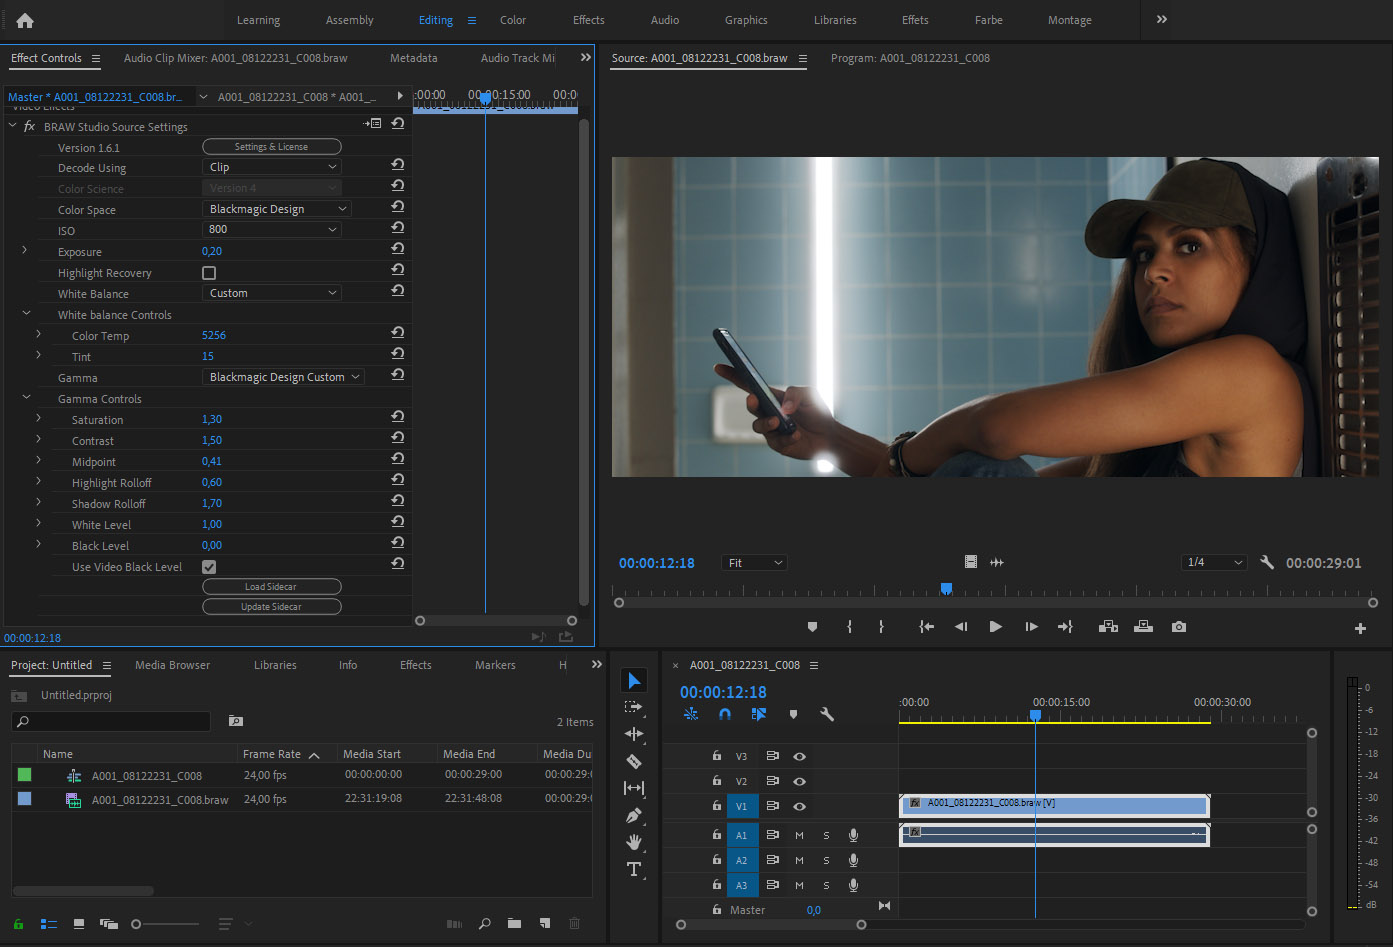Open the Color workspace
This screenshot has height=947, width=1393.
512,20
